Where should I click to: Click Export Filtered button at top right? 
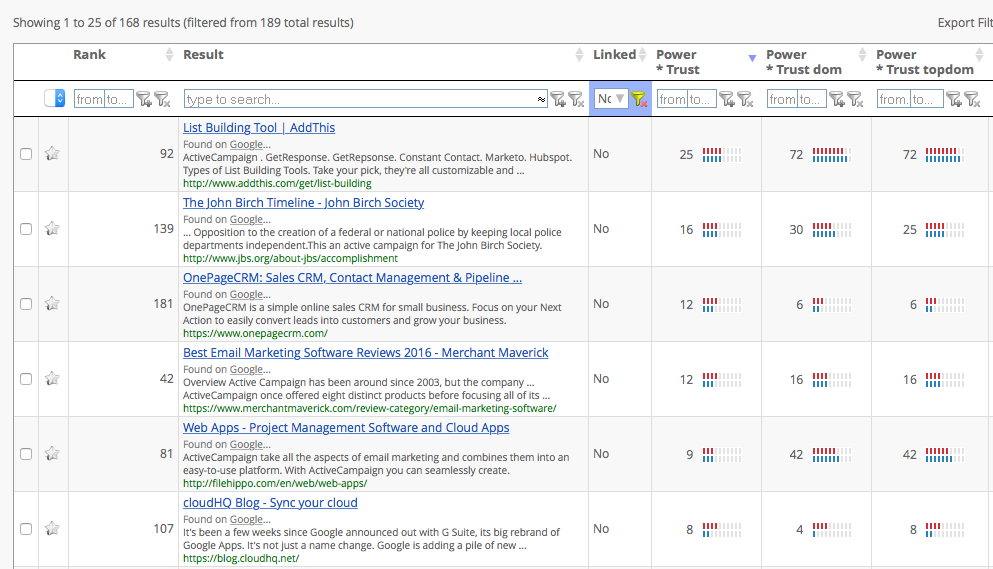click(965, 23)
